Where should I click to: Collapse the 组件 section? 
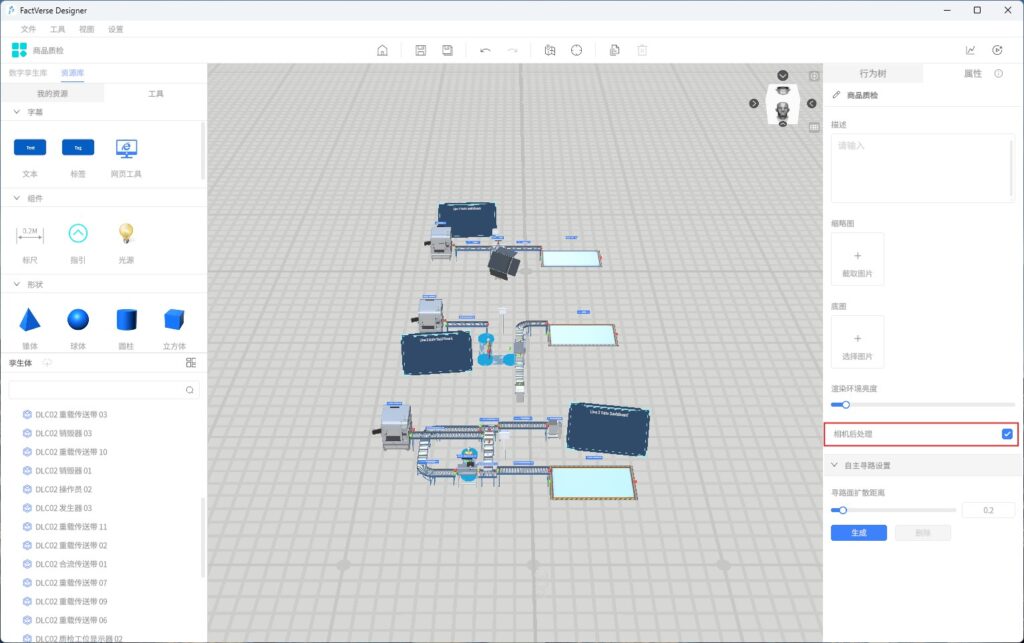17,198
